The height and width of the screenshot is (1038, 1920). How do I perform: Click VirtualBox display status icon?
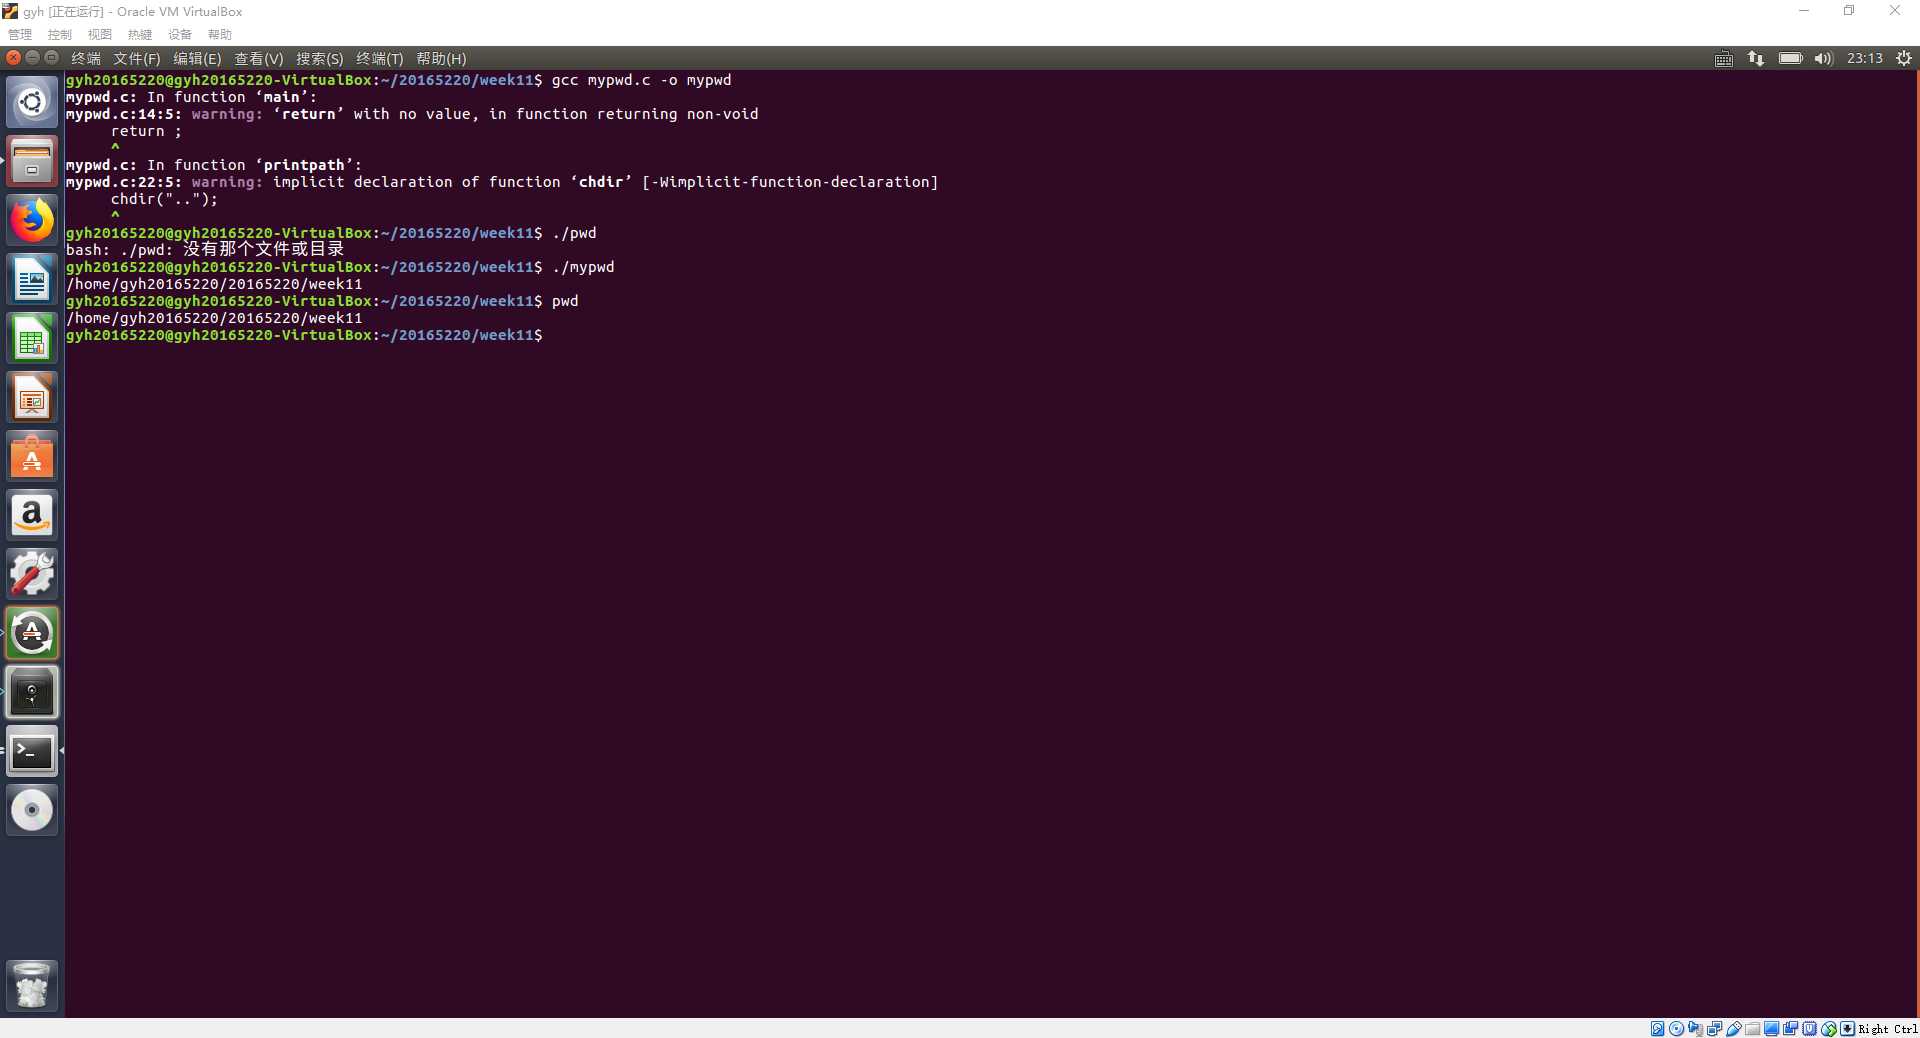[x=1771, y=1028]
